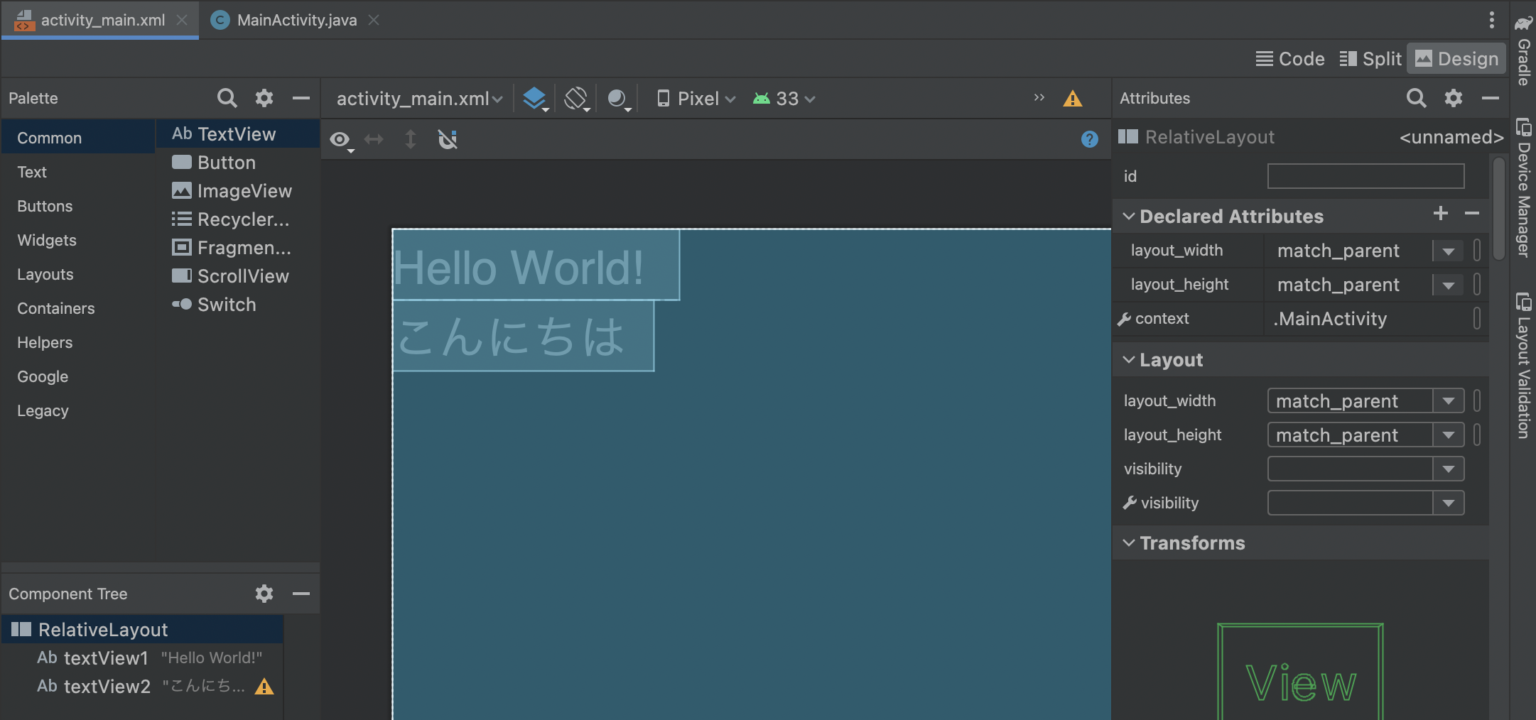Select the Buttons palette category
Image resolution: width=1536 pixels, height=720 pixels.
pyautogui.click(x=78, y=206)
